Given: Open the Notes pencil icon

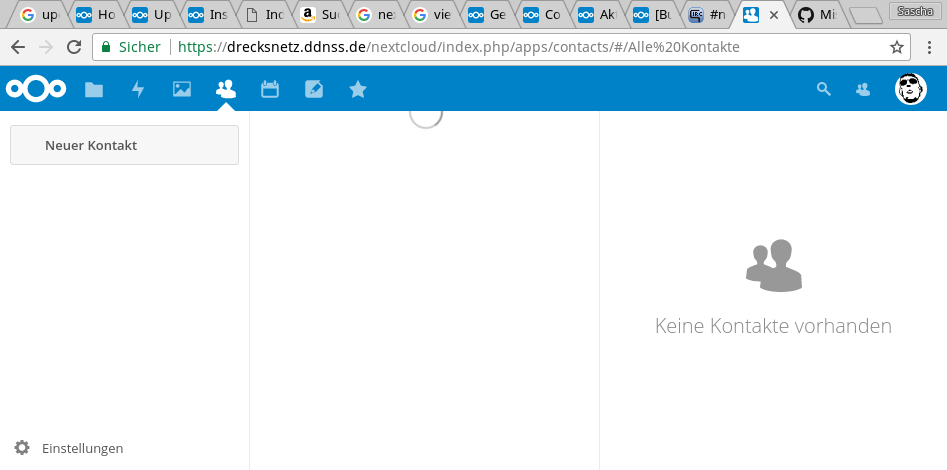Looking at the screenshot, I should [x=314, y=90].
